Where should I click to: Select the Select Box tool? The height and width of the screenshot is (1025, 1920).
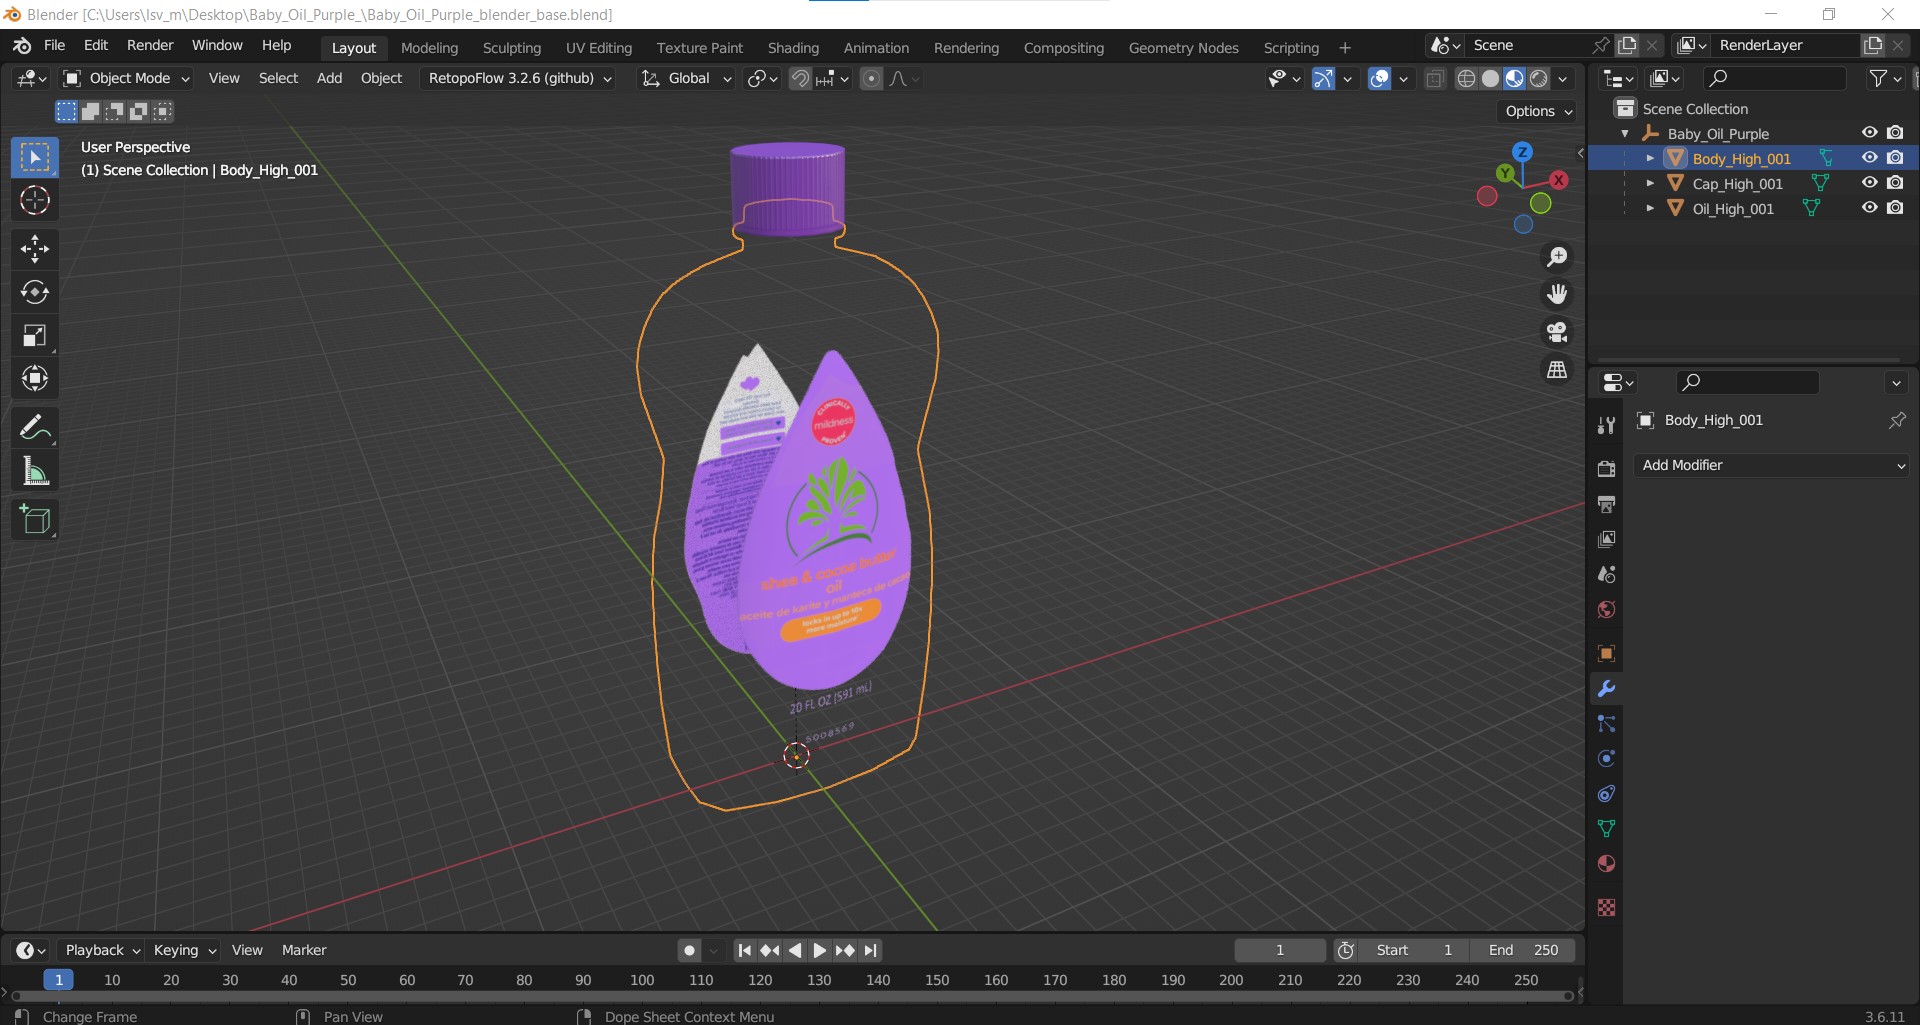pos(35,158)
